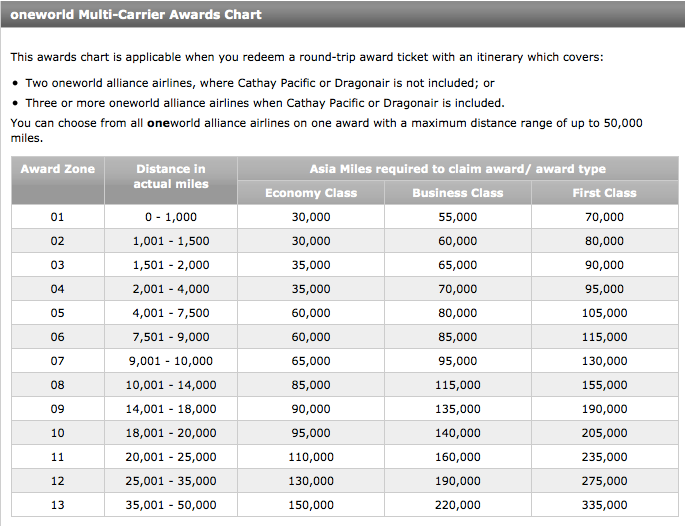
Task: Select economy class value '150,000'
Action: 311,505
